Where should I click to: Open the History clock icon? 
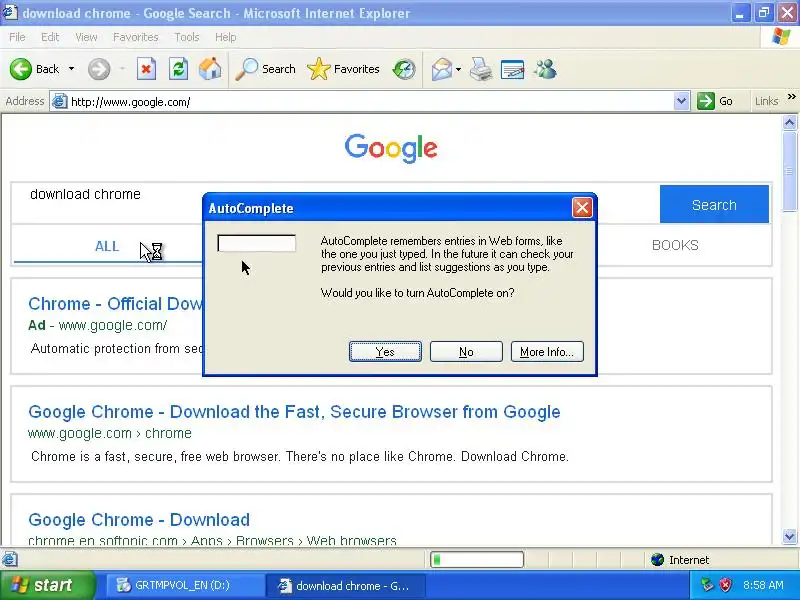pyautogui.click(x=404, y=69)
